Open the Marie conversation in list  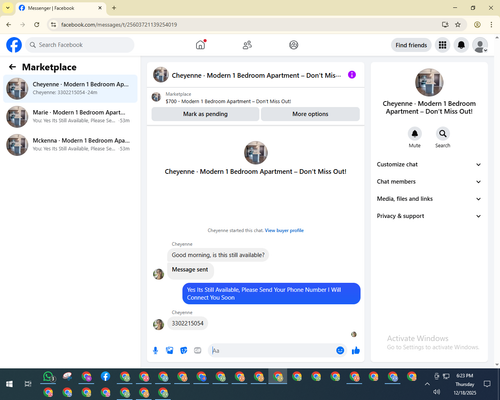70,117
